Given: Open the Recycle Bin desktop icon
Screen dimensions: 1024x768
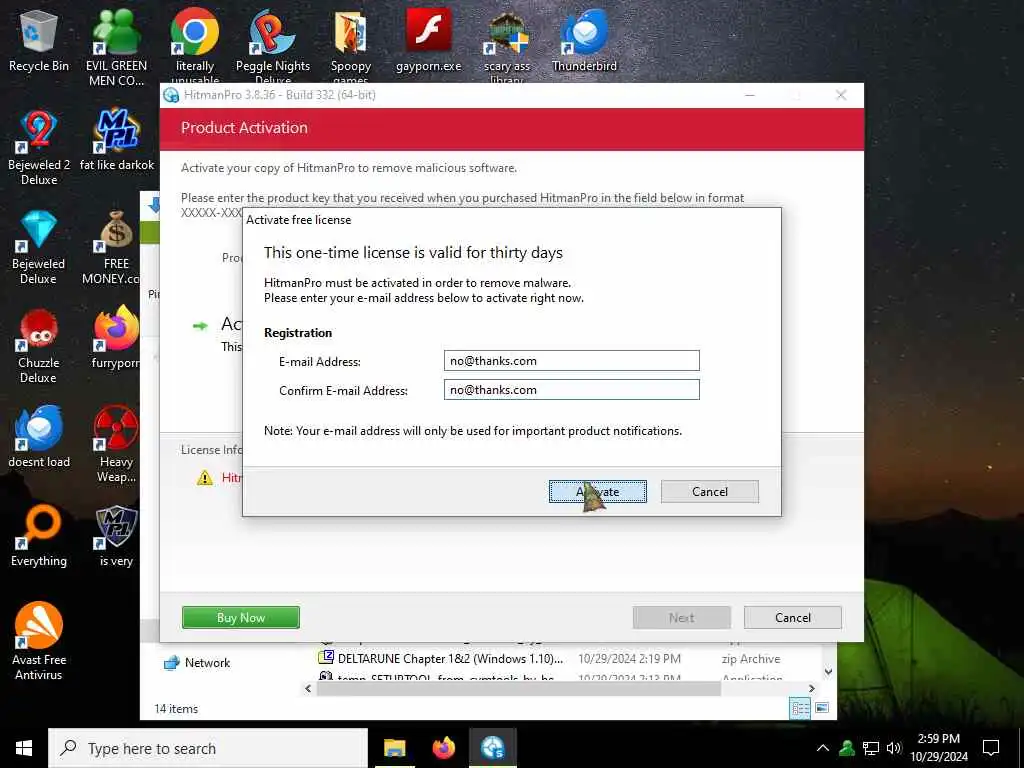Looking at the screenshot, I should pos(39,42).
